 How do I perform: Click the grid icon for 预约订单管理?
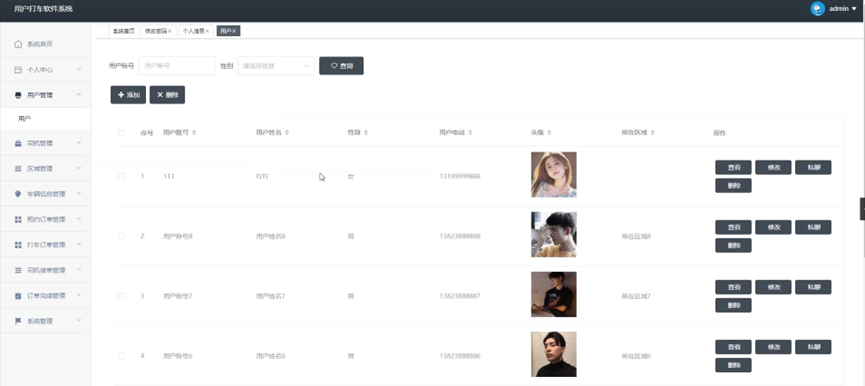(18, 219)
